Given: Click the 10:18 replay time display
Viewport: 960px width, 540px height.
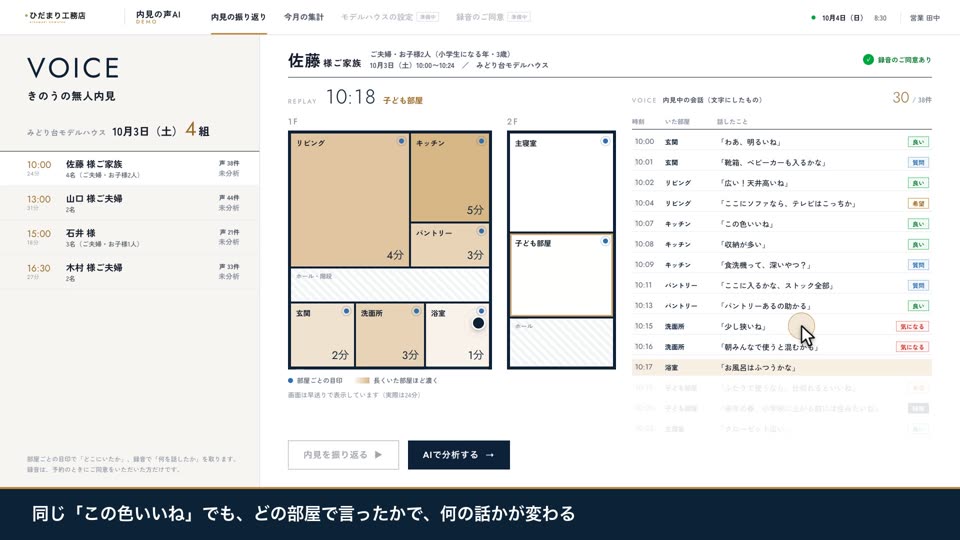Looking at the screenshot, I should [x=350, y=97].
